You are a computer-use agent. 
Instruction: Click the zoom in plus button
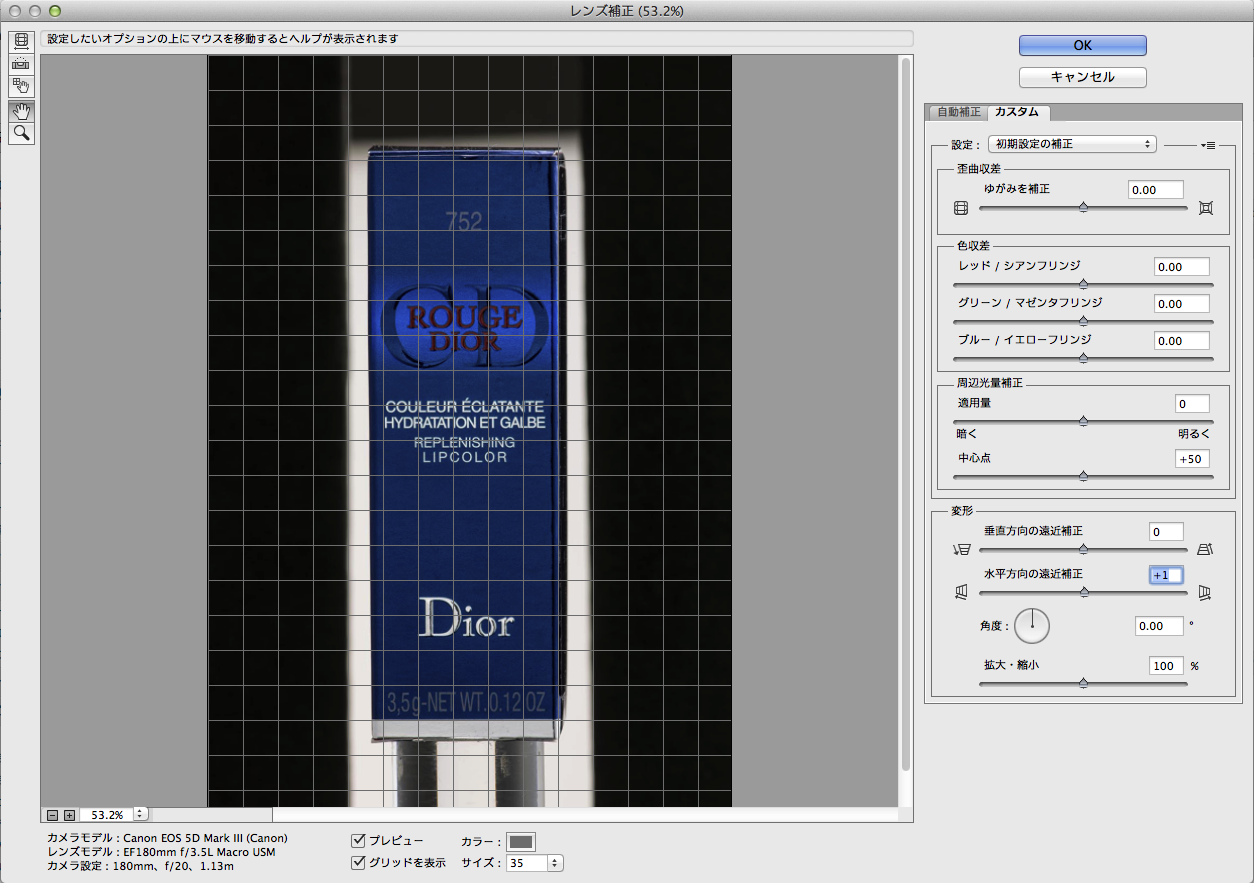coord(69,815)
